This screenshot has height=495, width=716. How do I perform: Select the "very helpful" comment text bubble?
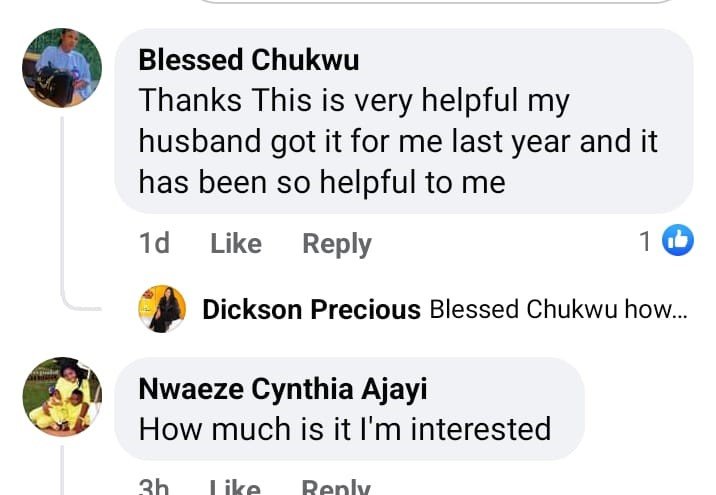click(x=400, y=140)
